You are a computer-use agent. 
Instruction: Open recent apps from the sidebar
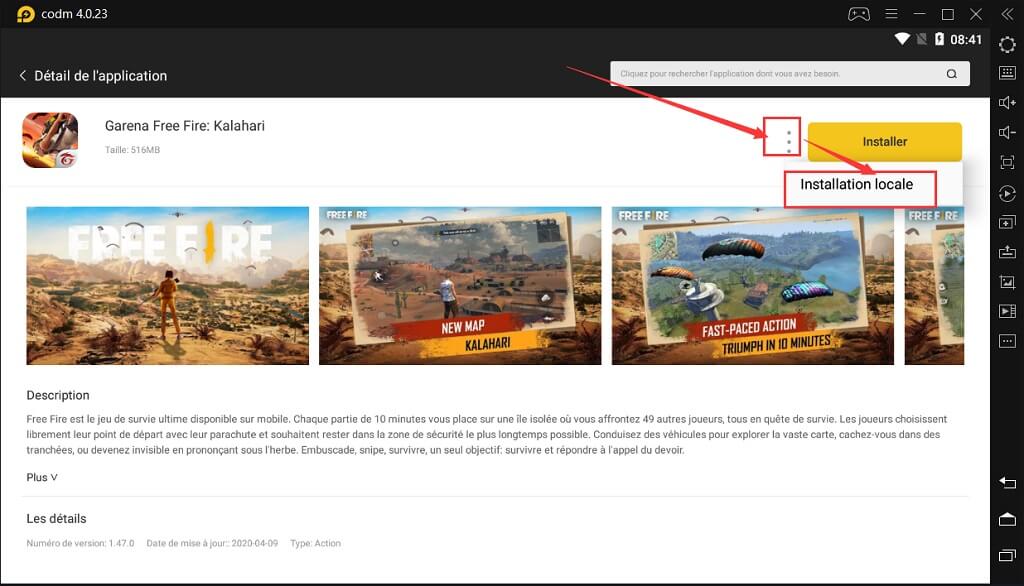tap(1007, 555)
